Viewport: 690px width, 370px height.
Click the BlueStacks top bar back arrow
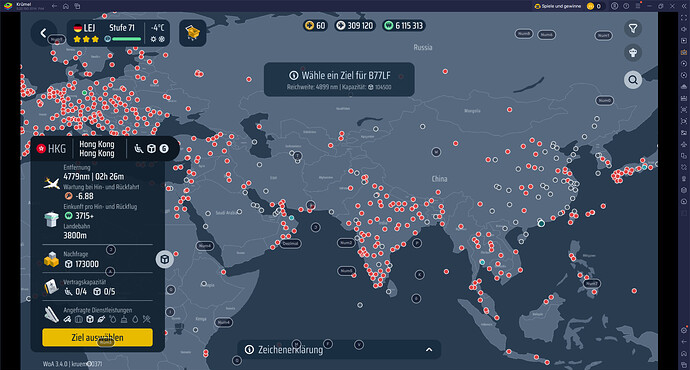pos(54,6)
